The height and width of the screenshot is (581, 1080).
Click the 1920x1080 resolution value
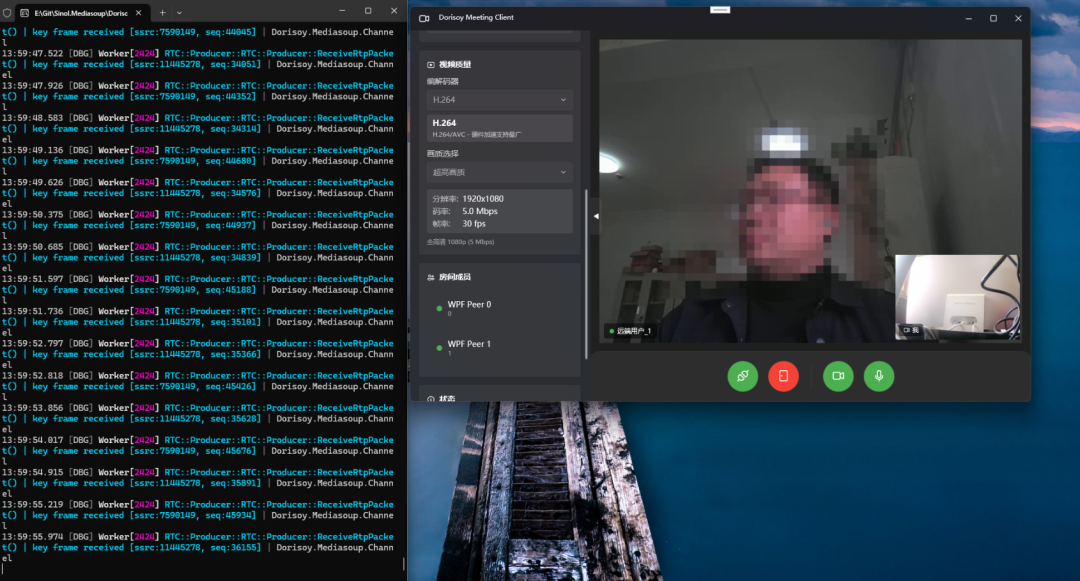[x=483, y=199]
